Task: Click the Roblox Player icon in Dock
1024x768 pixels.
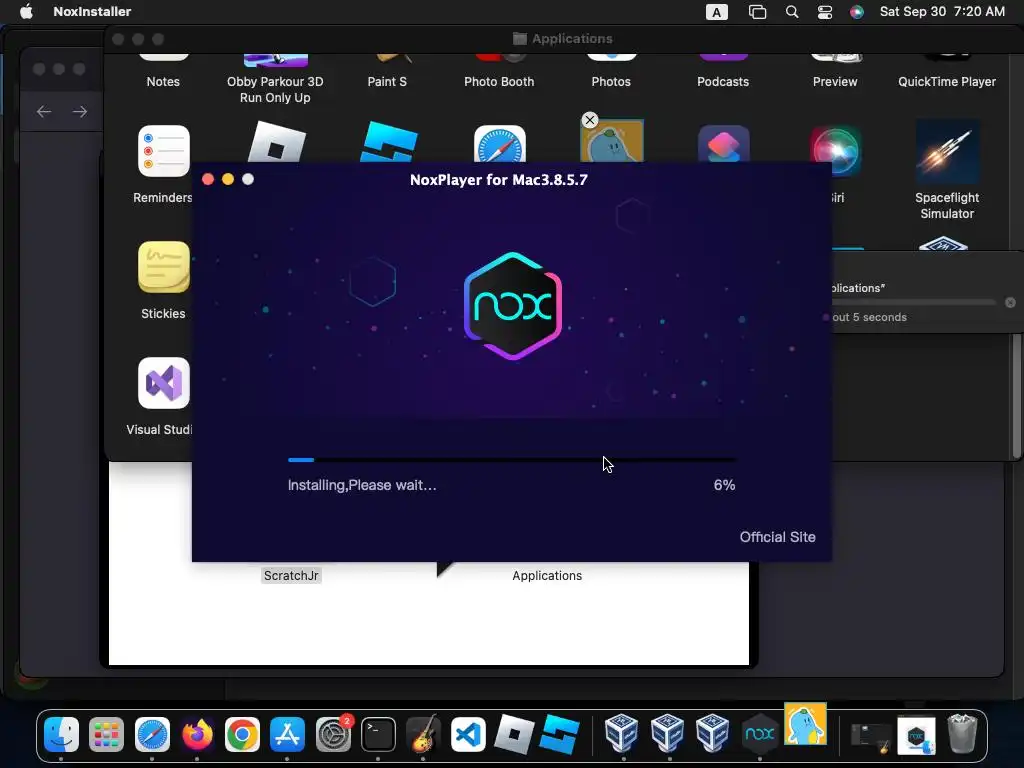Action: pyautogui.click(x=514, y=735)
